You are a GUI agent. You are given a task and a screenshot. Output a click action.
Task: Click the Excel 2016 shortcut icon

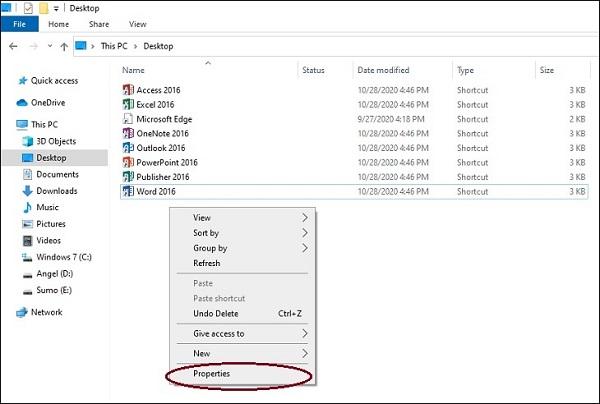coord(128,104)
